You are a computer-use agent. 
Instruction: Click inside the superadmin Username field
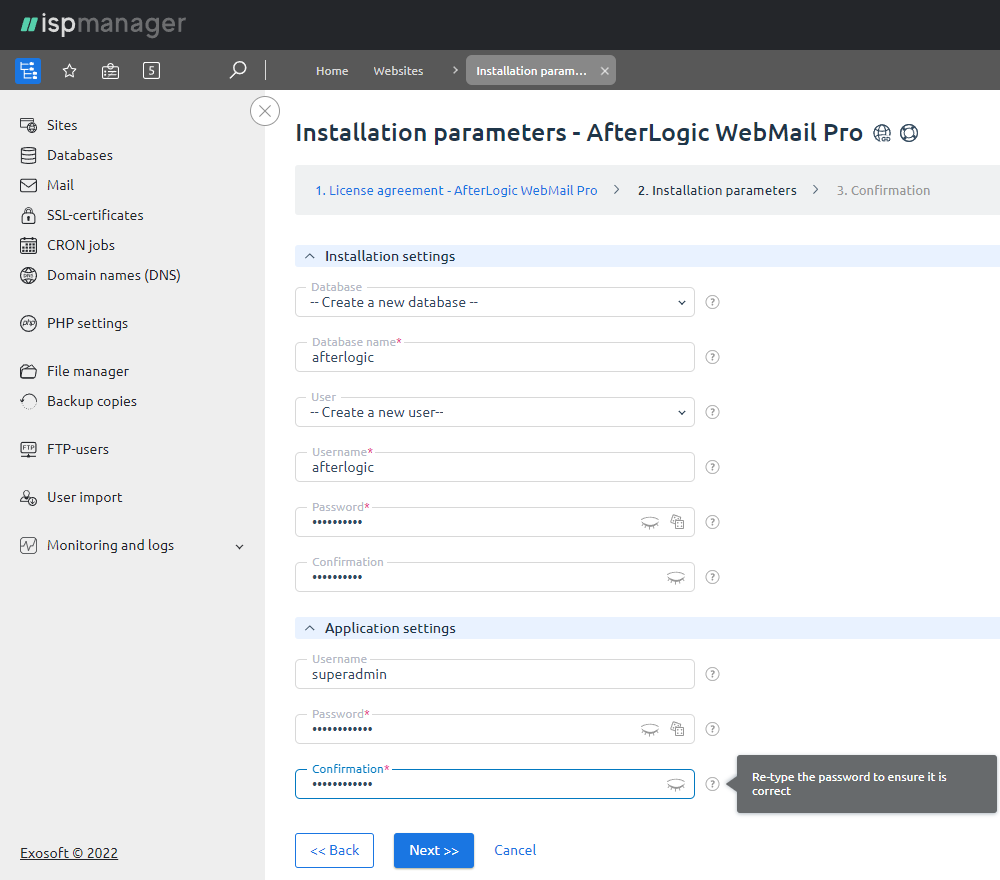point(495,674)
